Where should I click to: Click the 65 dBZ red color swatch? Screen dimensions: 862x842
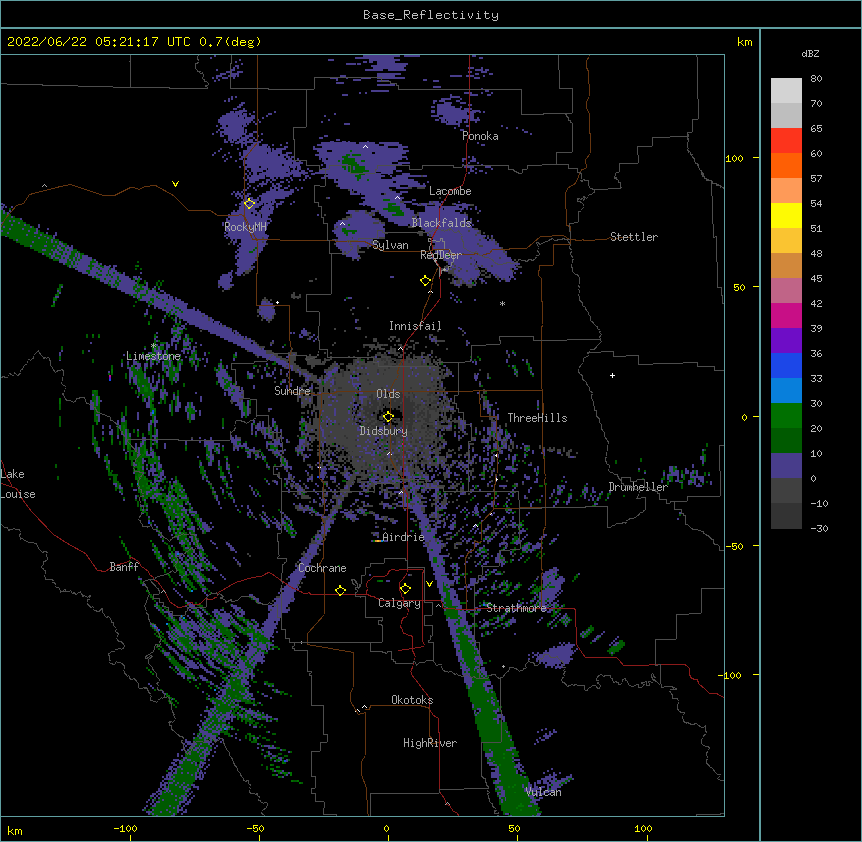coord(786,140)
